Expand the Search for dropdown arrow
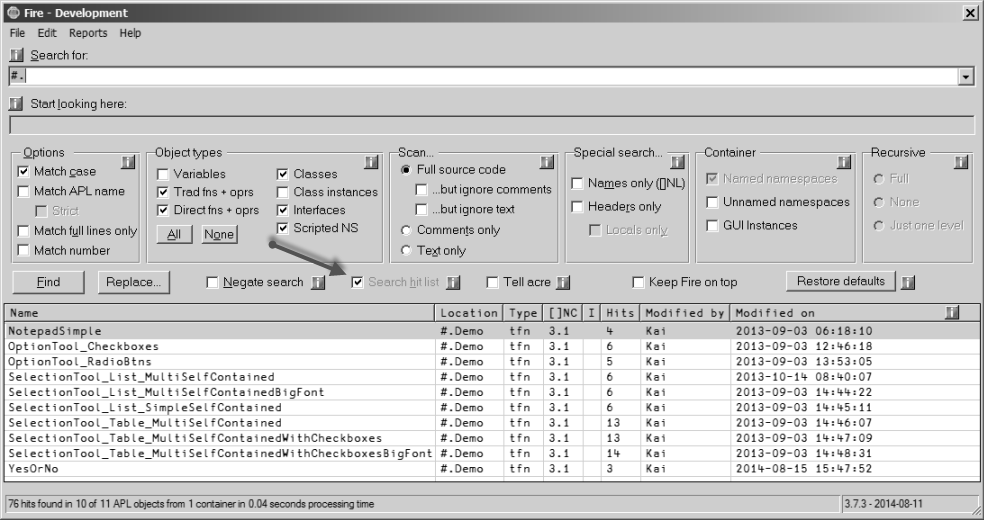The height and width of the screenshot is (520, 984). (966, 77)
